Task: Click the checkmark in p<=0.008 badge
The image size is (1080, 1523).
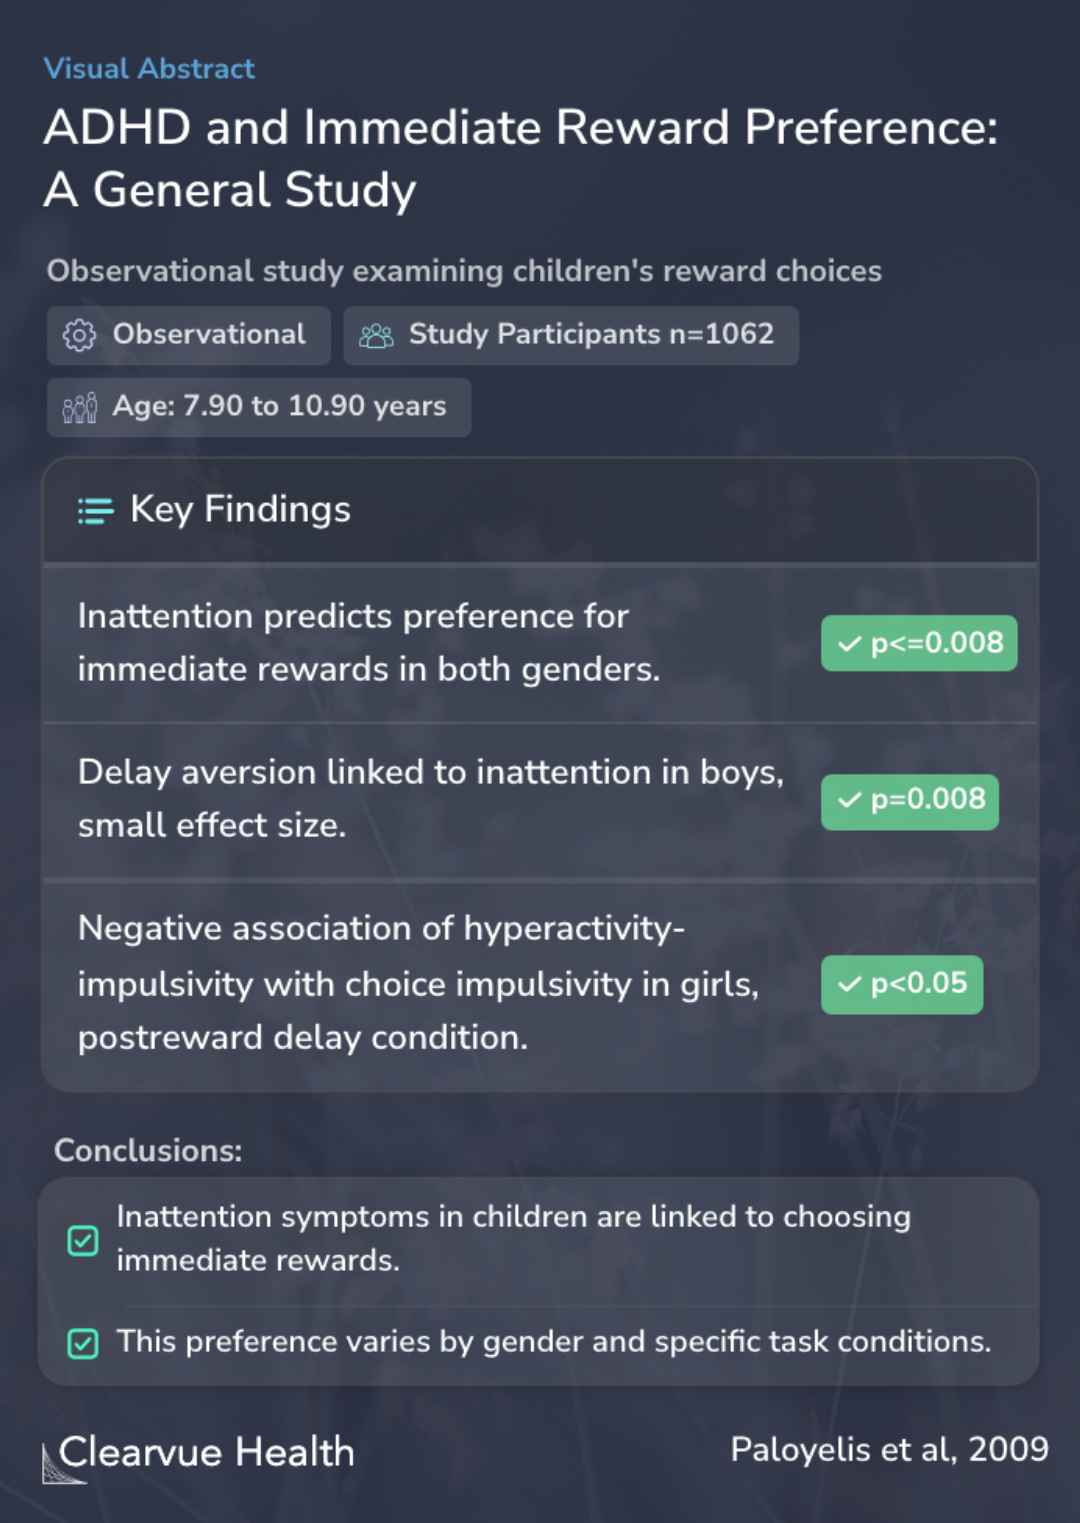Action: pos(849,644)
